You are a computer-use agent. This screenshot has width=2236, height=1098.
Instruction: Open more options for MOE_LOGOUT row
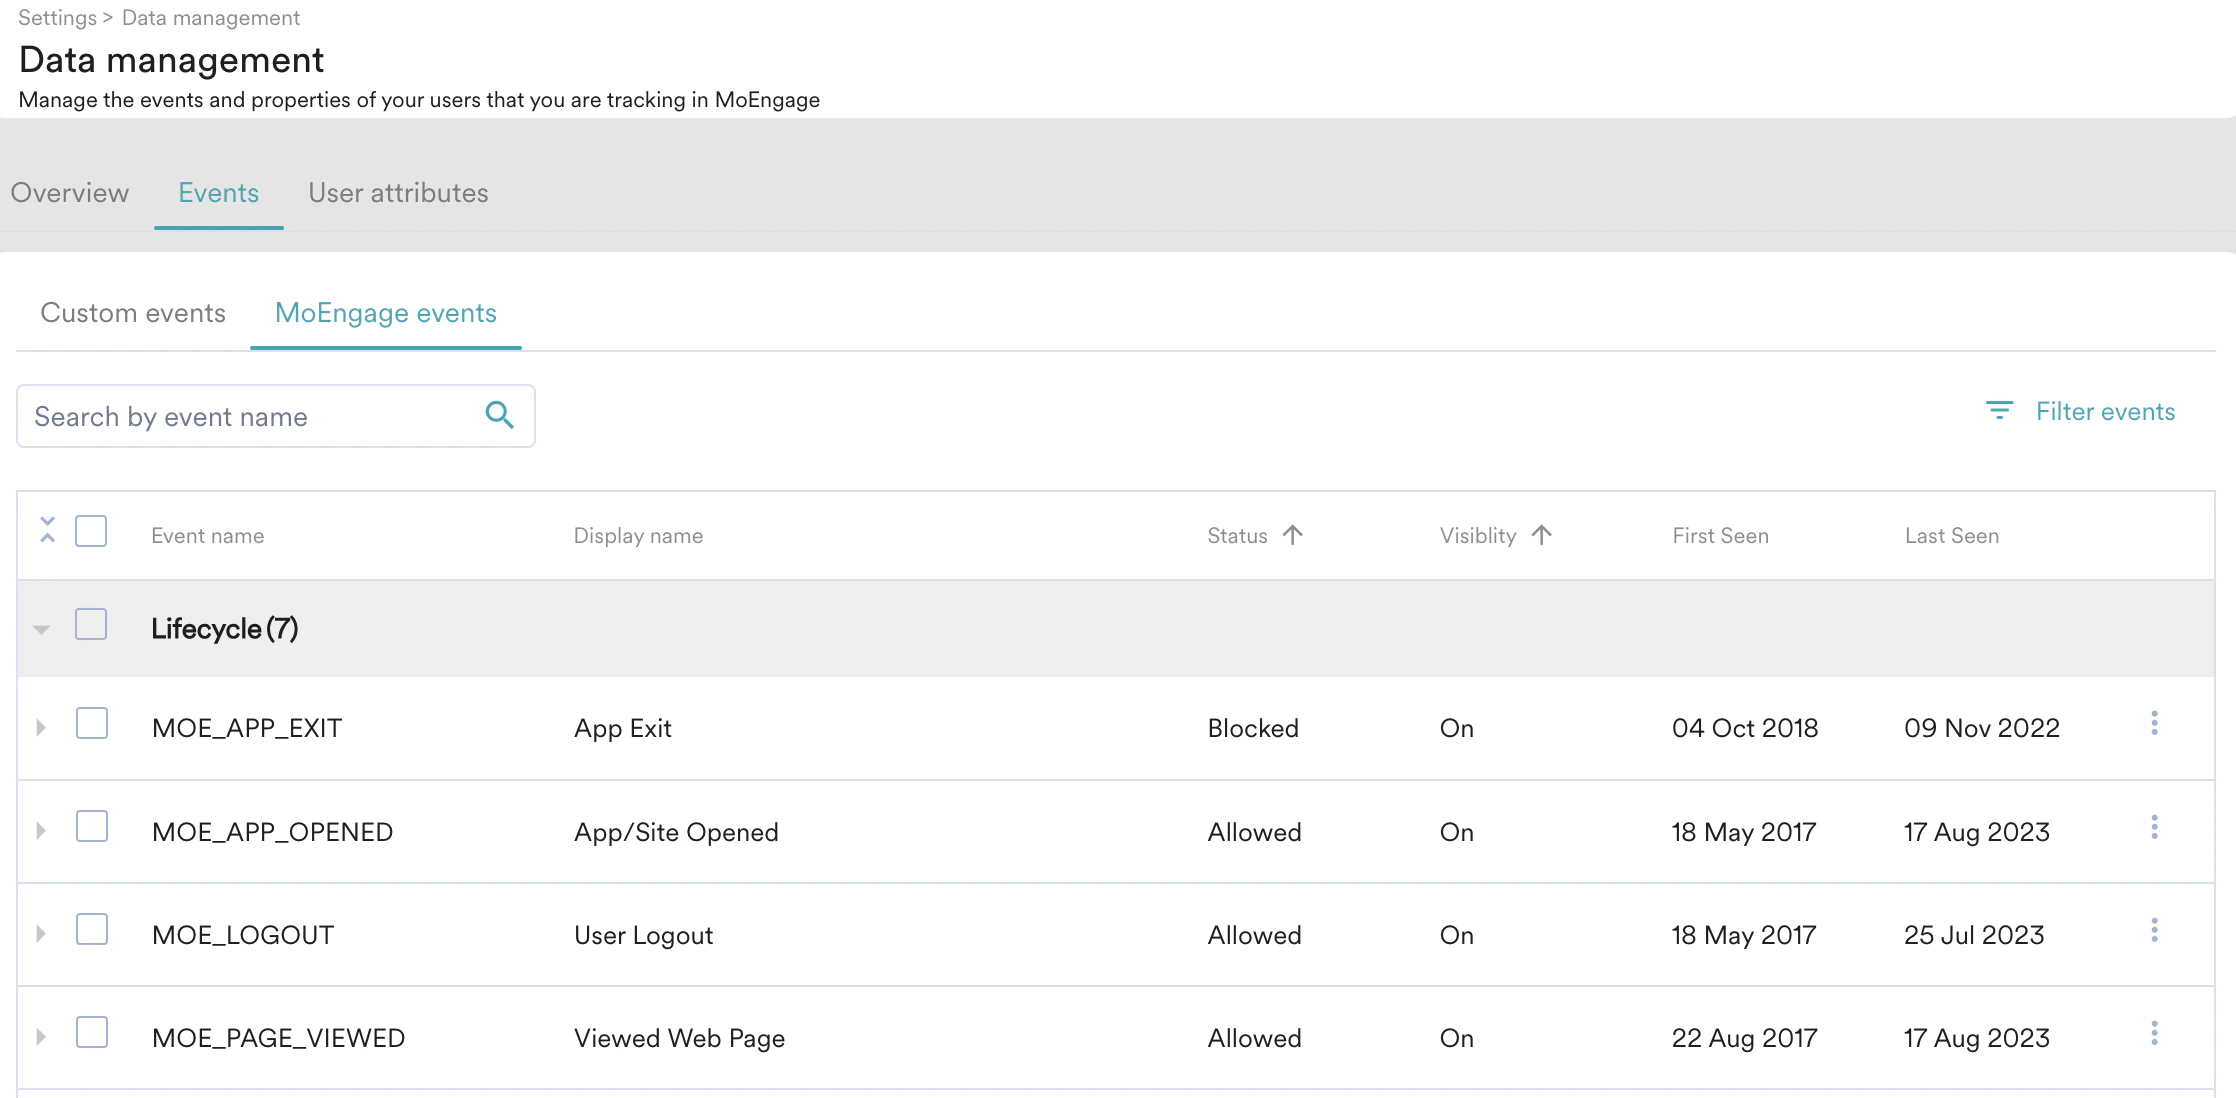[2154, 930]
